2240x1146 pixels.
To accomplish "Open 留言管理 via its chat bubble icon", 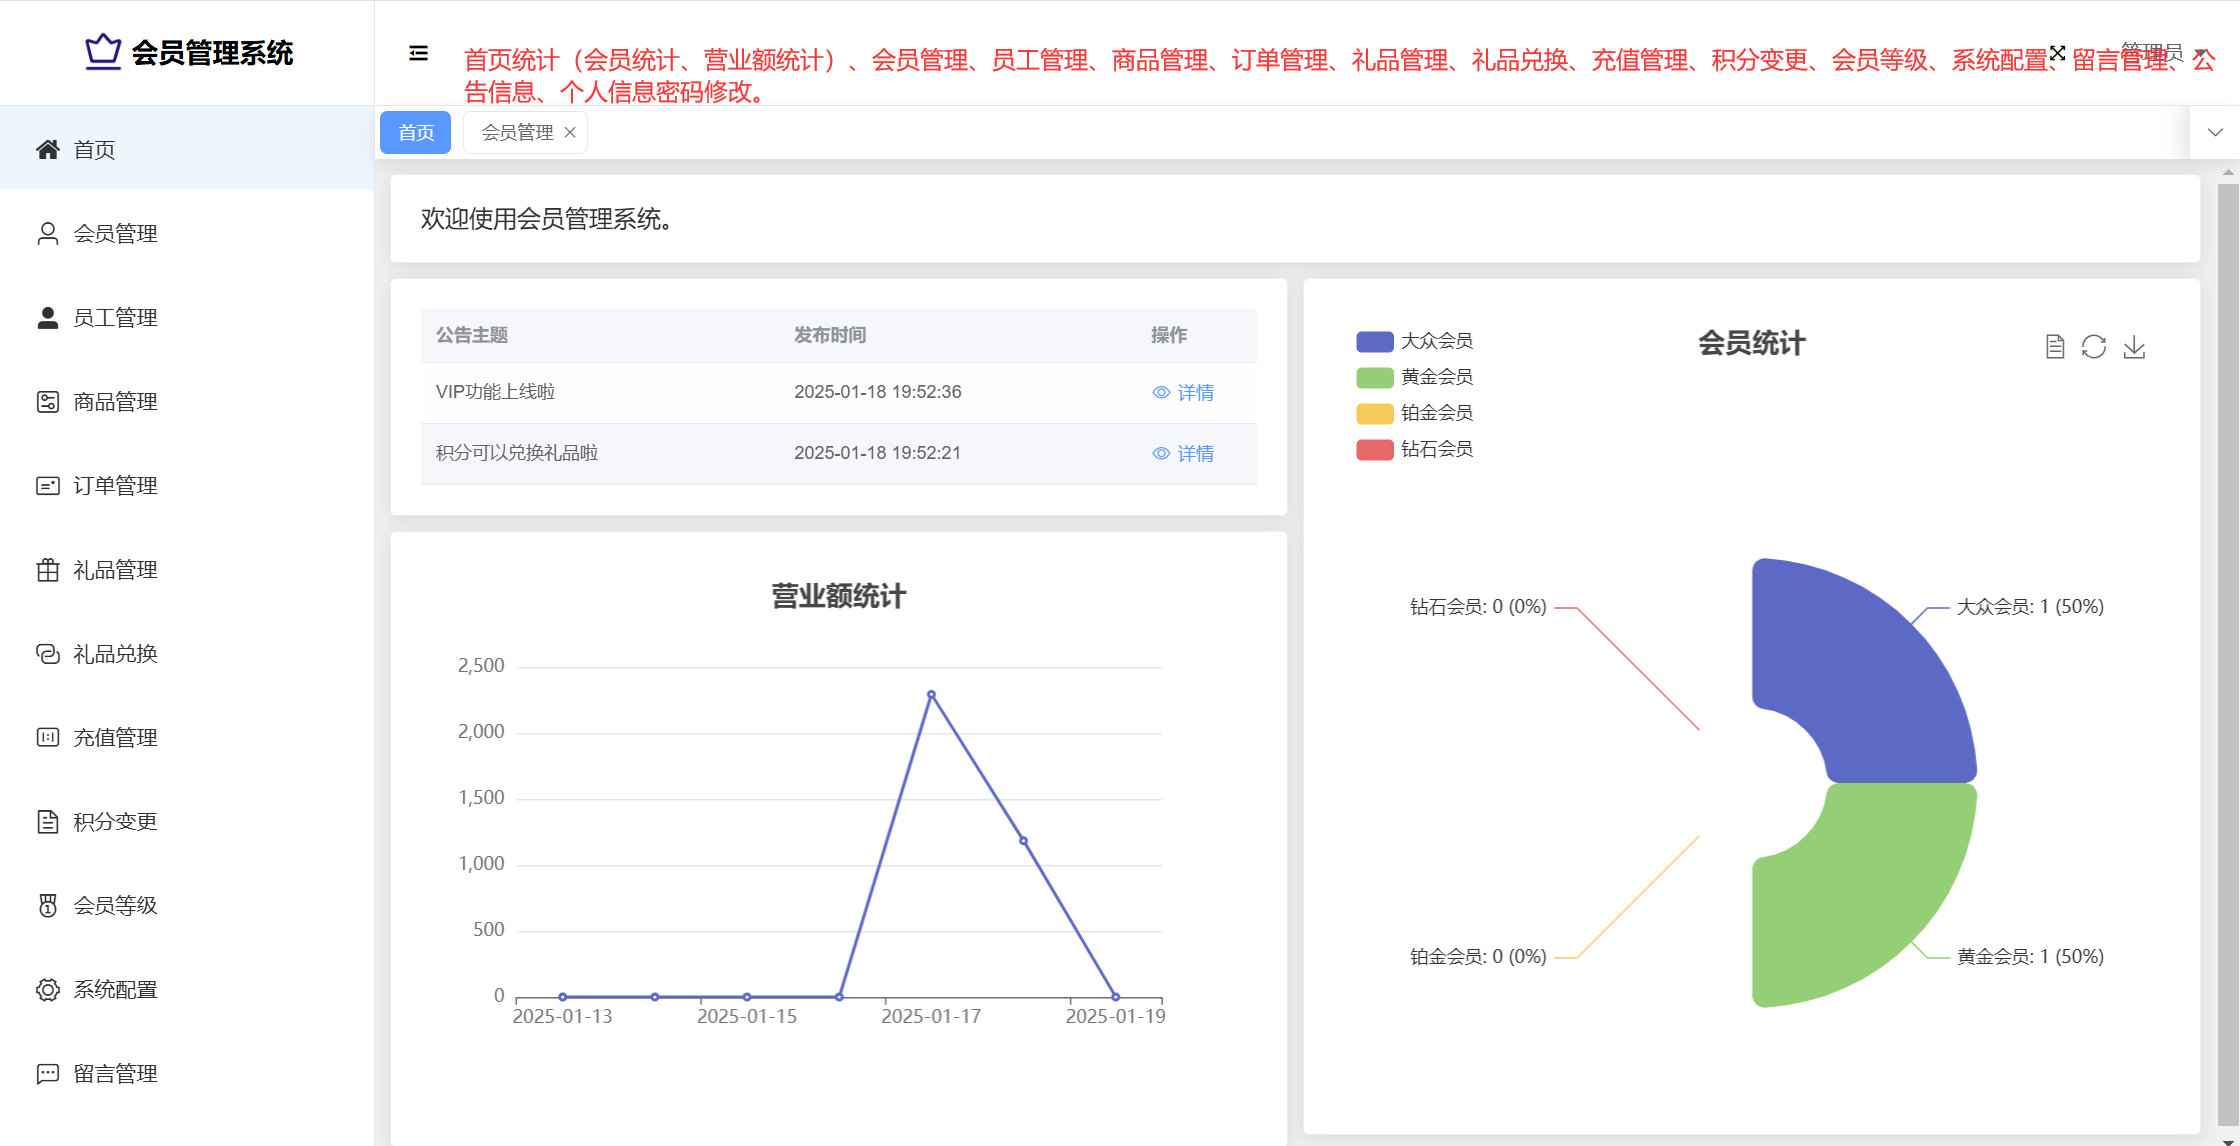I will pyautogui.click(x=47, y=1074).
